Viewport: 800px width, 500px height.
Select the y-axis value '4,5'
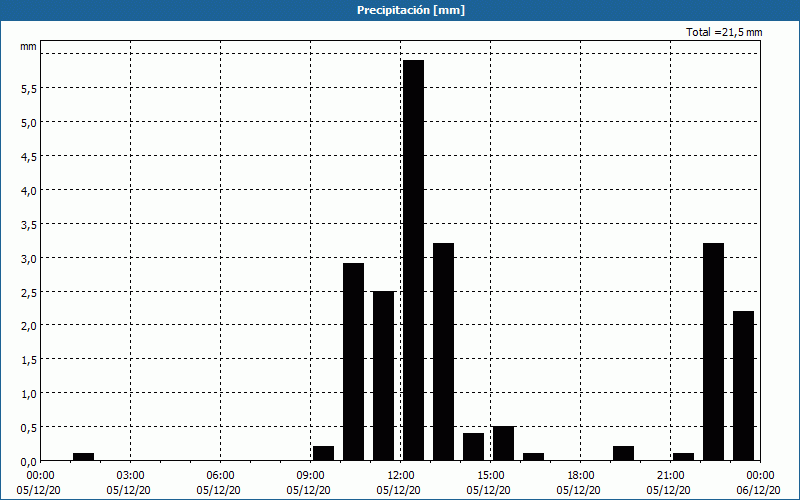(x=28, y=156)
